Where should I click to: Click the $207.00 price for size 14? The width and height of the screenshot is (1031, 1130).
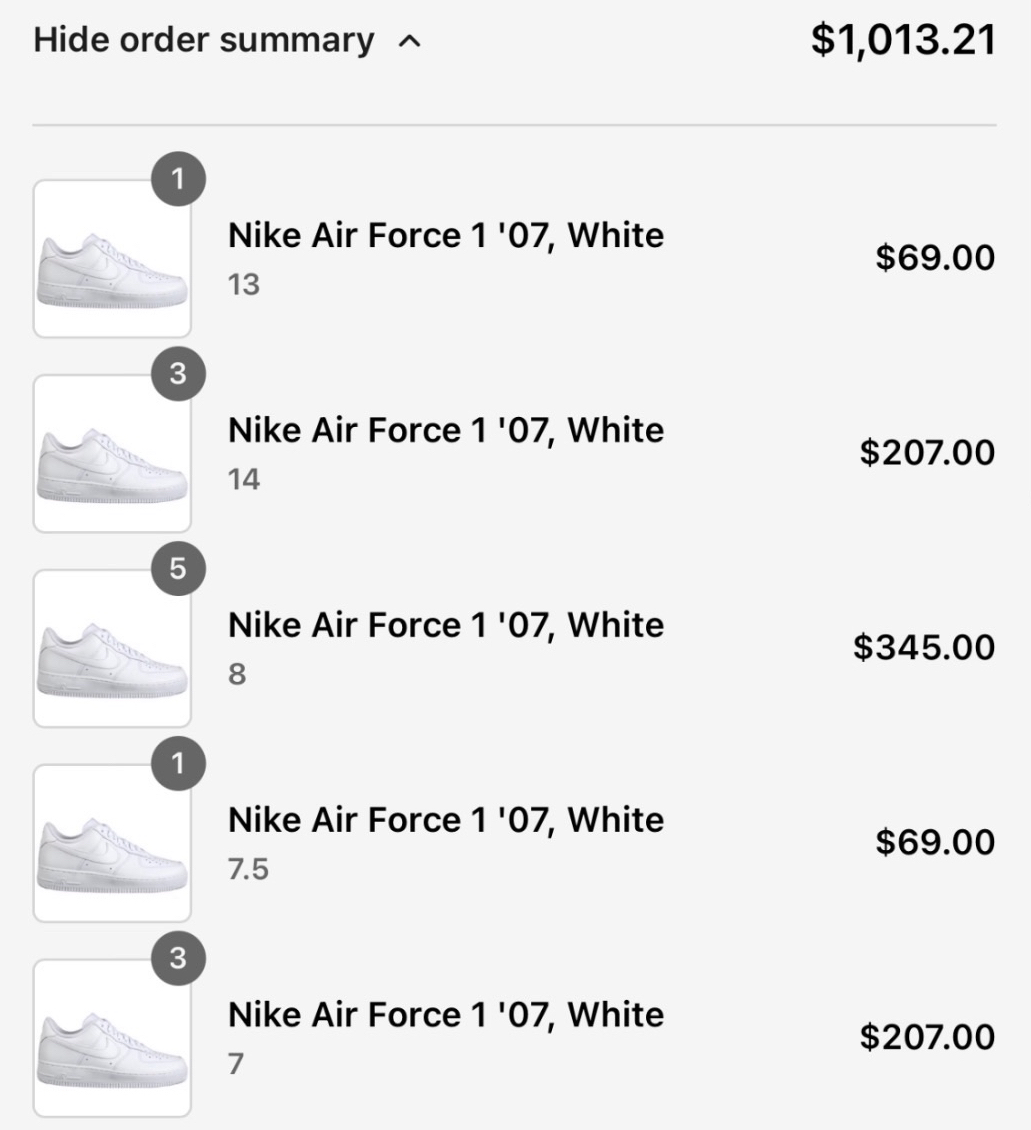coord(927,453)
